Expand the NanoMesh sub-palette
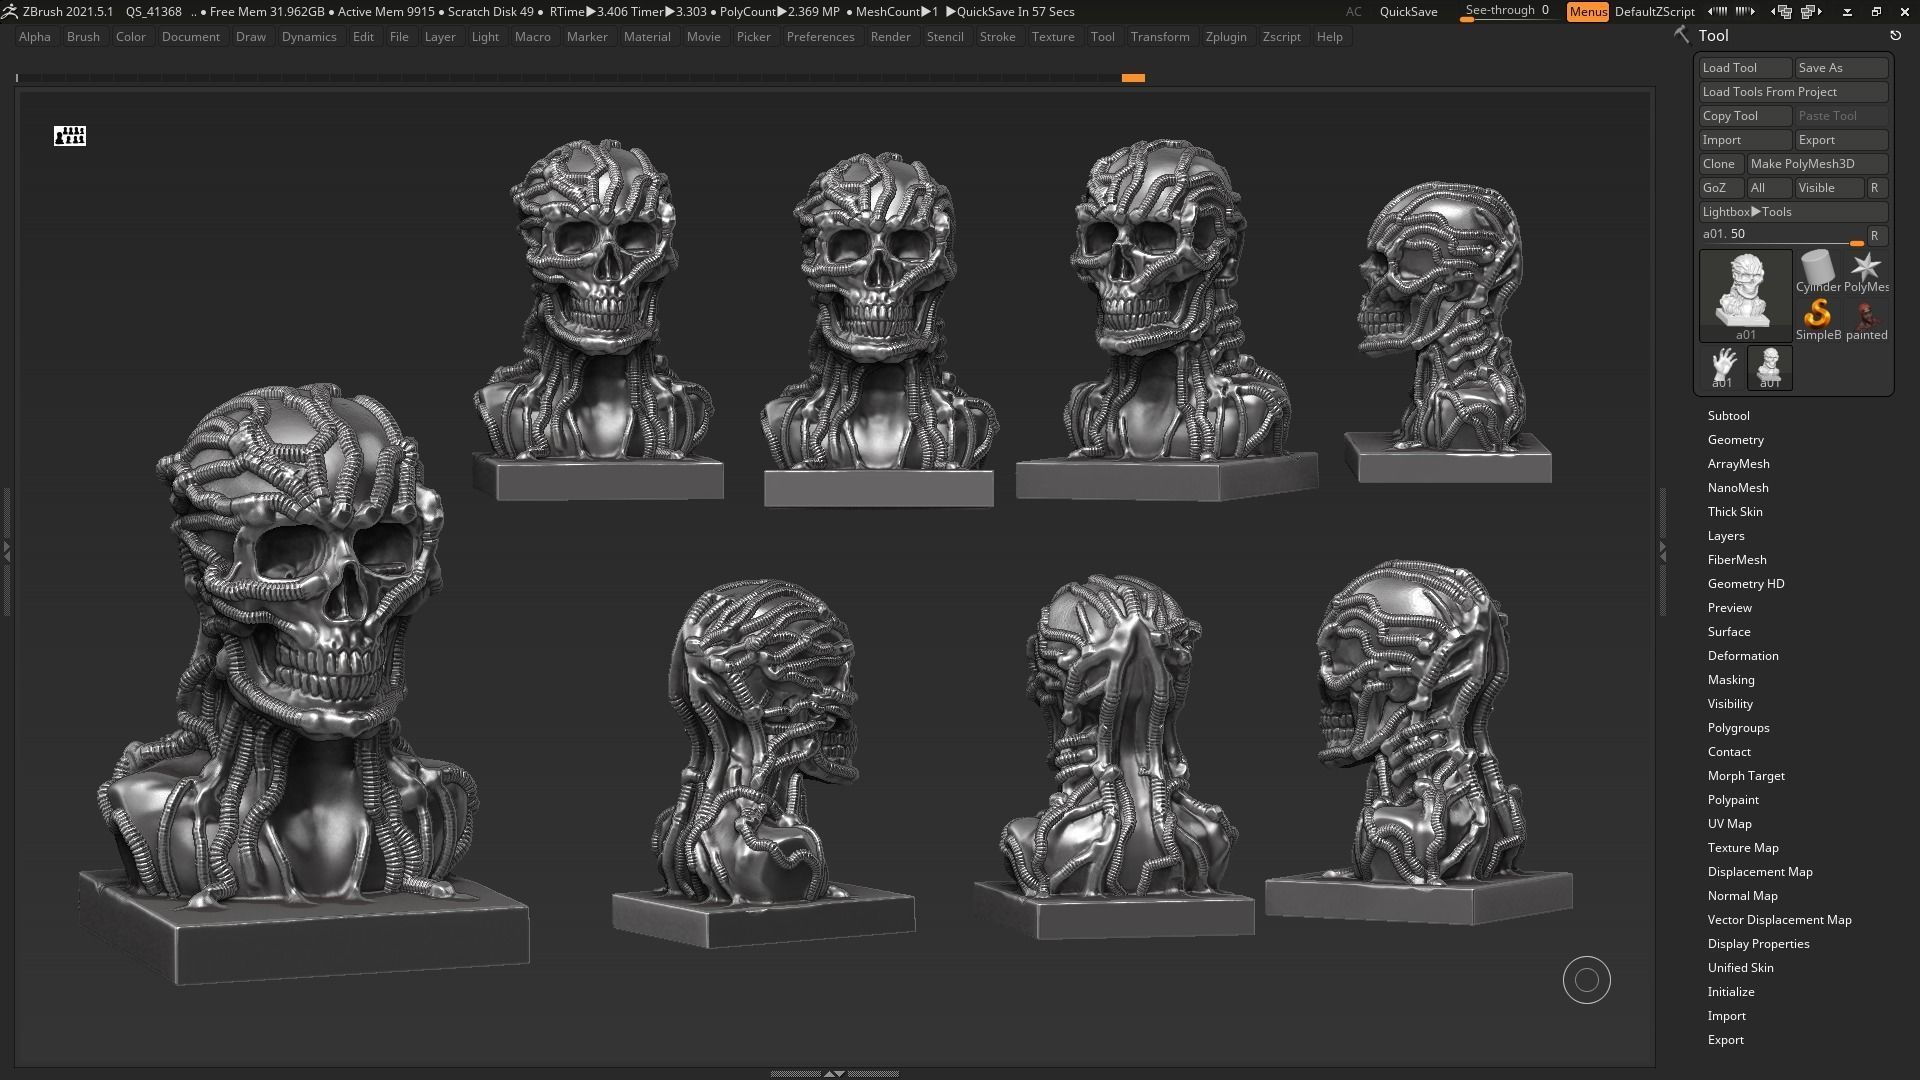Image resolution: width=1920 pixels, height=1080 pixels. click(1738, 488)
